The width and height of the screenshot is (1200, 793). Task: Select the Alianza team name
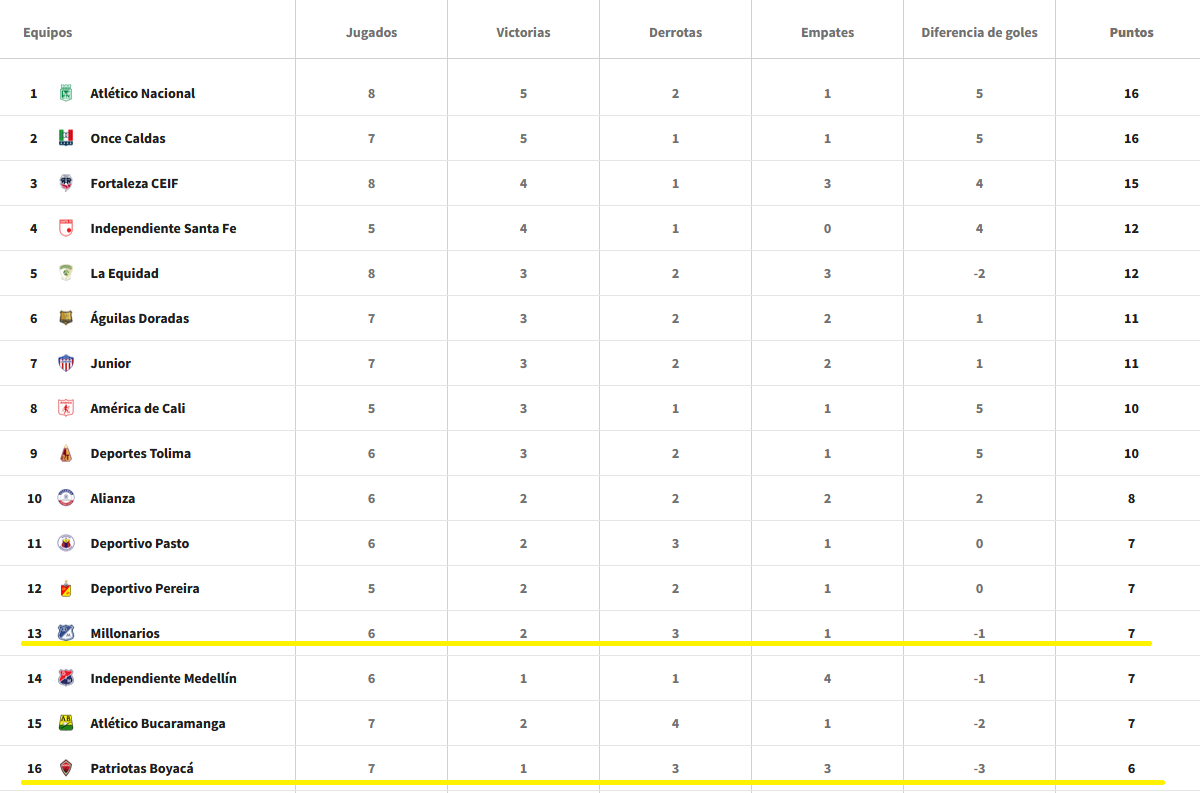[x=113, y=498]
